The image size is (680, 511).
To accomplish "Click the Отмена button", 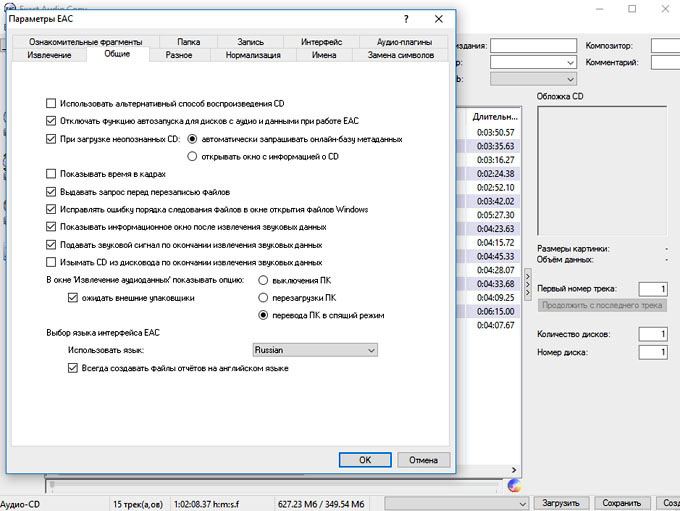I will point(423,460).
